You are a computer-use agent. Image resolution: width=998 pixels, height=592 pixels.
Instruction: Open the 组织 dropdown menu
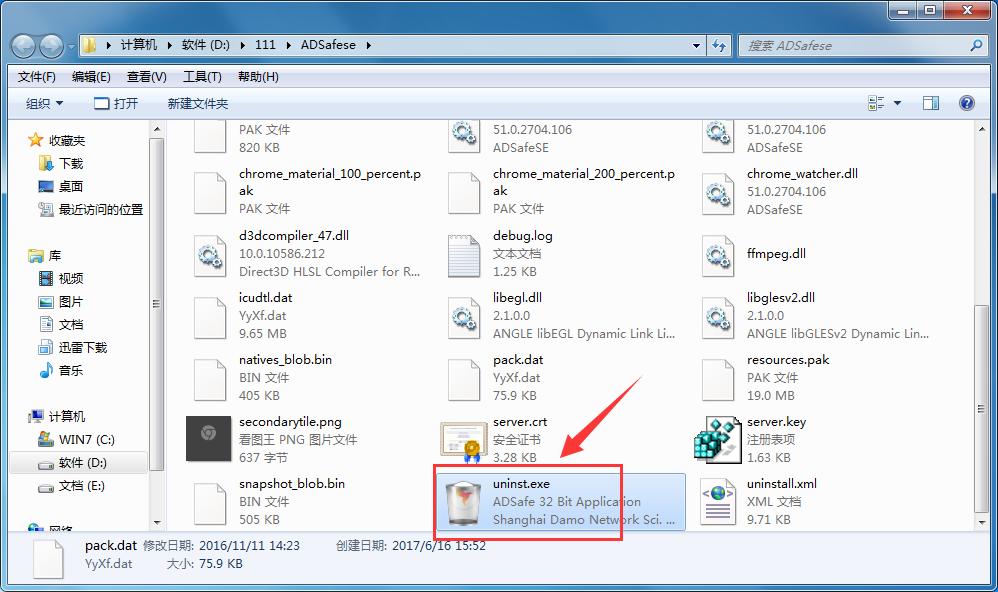pyautogui.click(x=44, y=103)
